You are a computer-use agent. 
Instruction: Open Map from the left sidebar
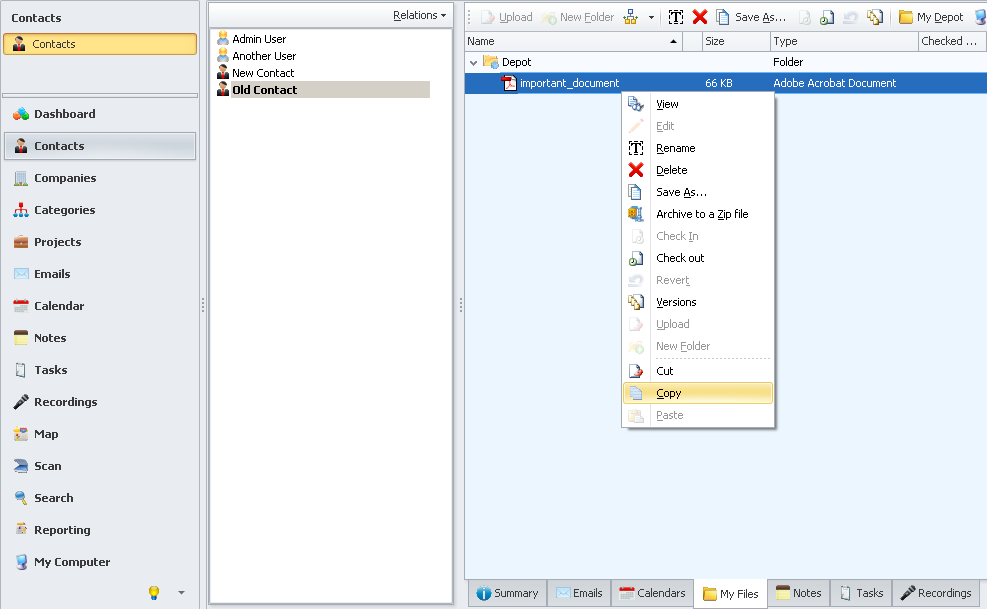[46, 434]
